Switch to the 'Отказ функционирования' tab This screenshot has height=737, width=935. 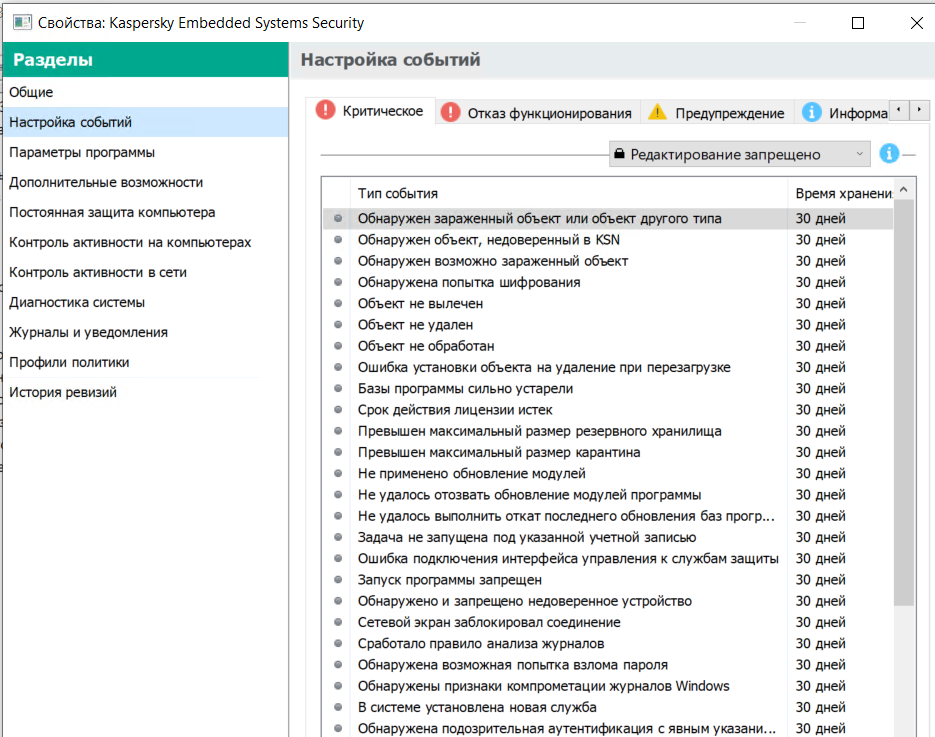(549, 113)
